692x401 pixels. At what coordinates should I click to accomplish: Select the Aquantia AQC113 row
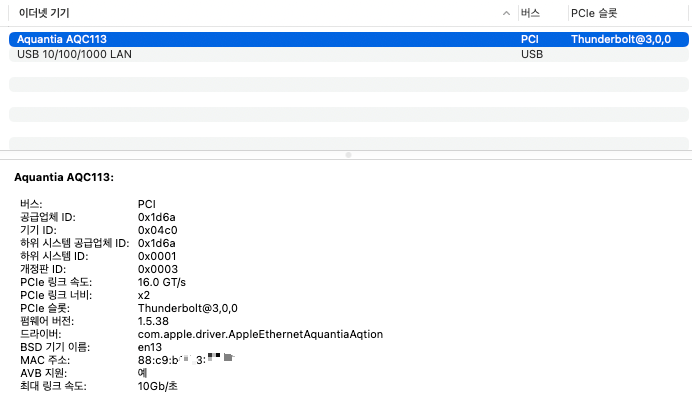pyautogui.click(x=349, y=39)
